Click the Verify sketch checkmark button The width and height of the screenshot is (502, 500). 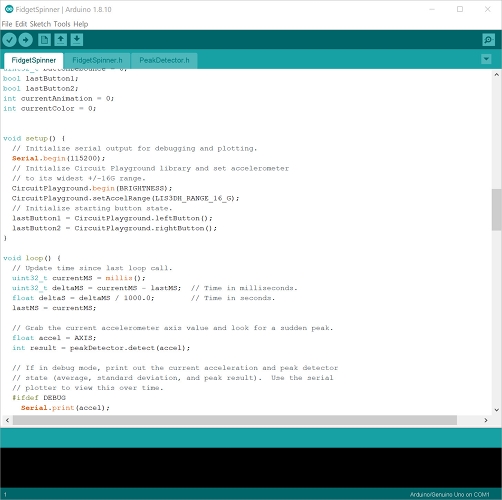point(10,40)
